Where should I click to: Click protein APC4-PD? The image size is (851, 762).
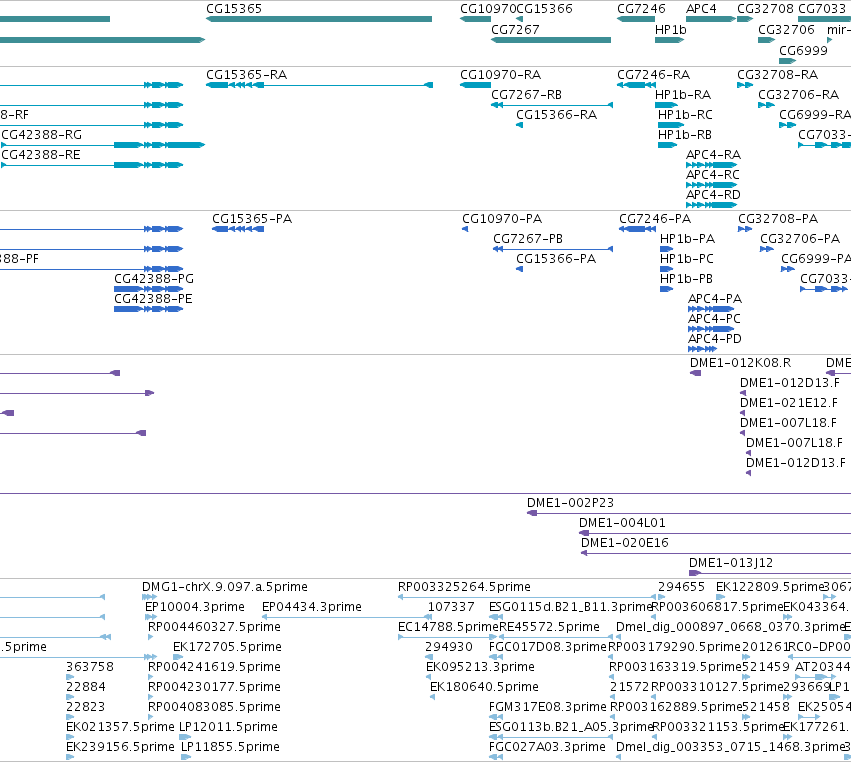click(715, 339)
